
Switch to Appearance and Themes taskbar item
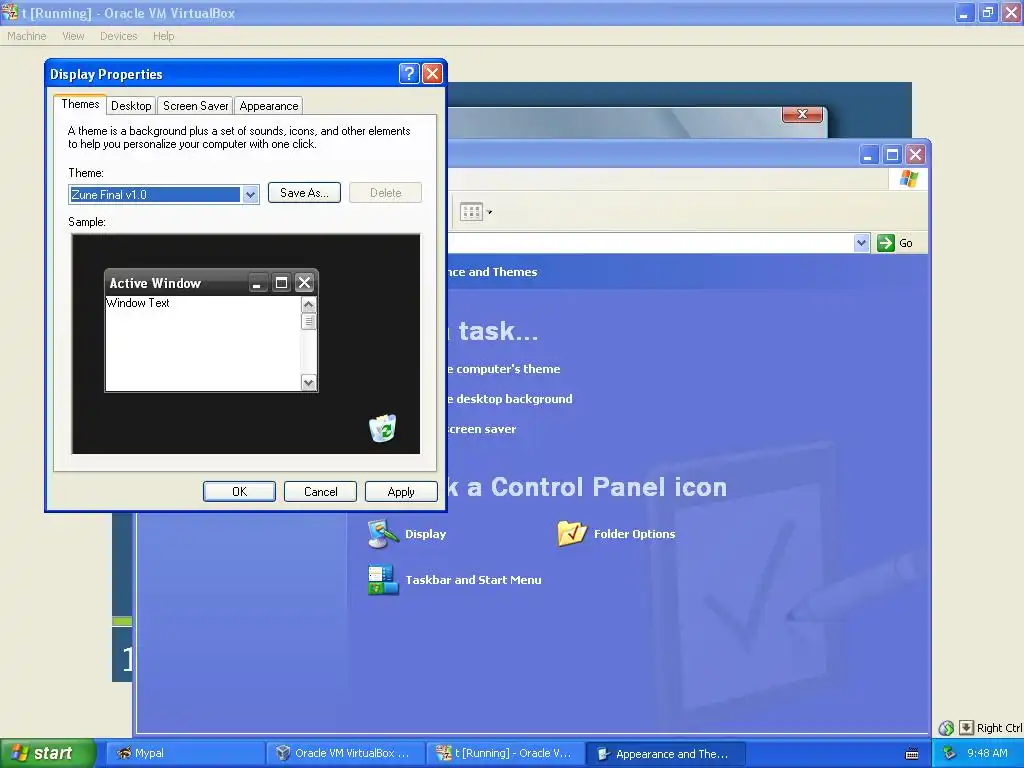point(665,754)
